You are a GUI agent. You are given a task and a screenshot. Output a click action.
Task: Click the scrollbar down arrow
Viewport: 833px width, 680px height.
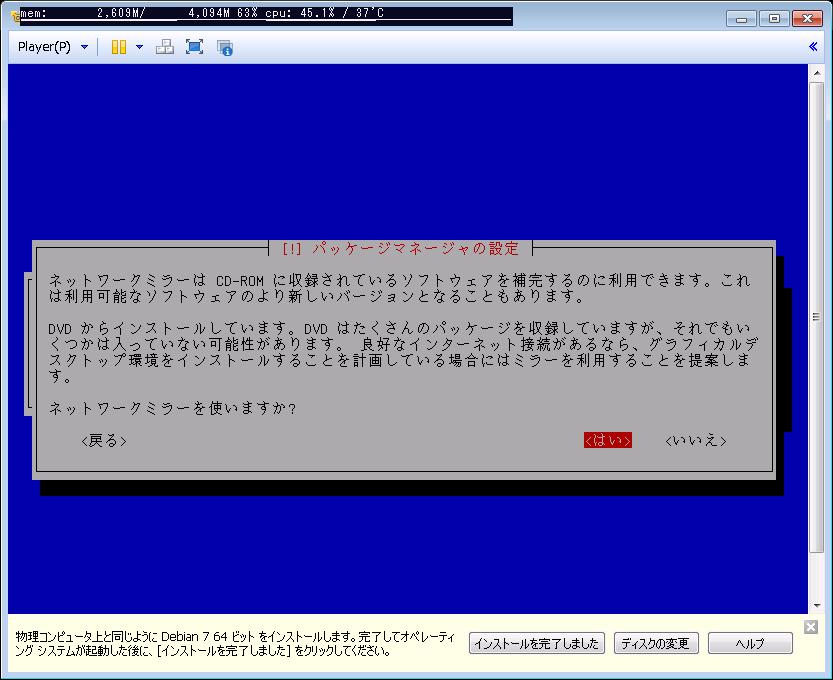[817, 606]
